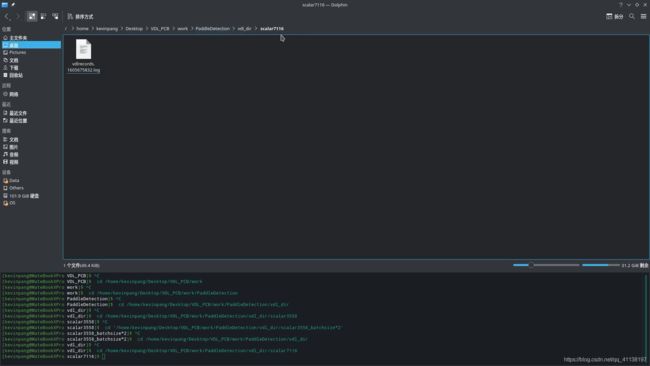Go forward with the right arrow button
This screenshot has height=366, width=650.
pos(17,17)
